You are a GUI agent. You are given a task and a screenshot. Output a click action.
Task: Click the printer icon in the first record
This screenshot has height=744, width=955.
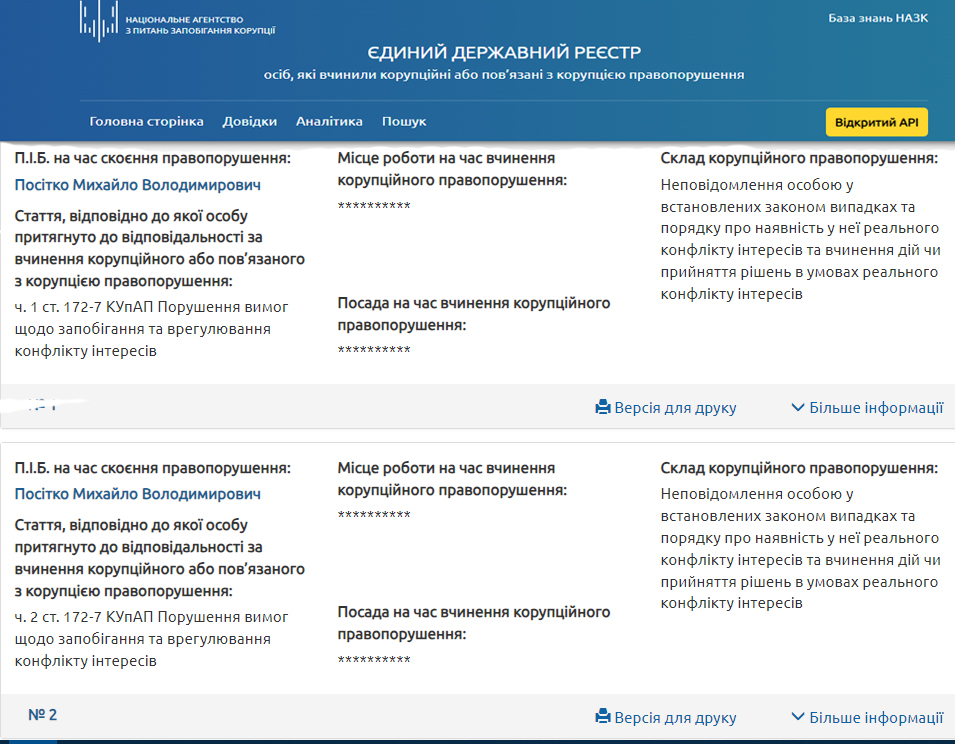tap(602, 408)
